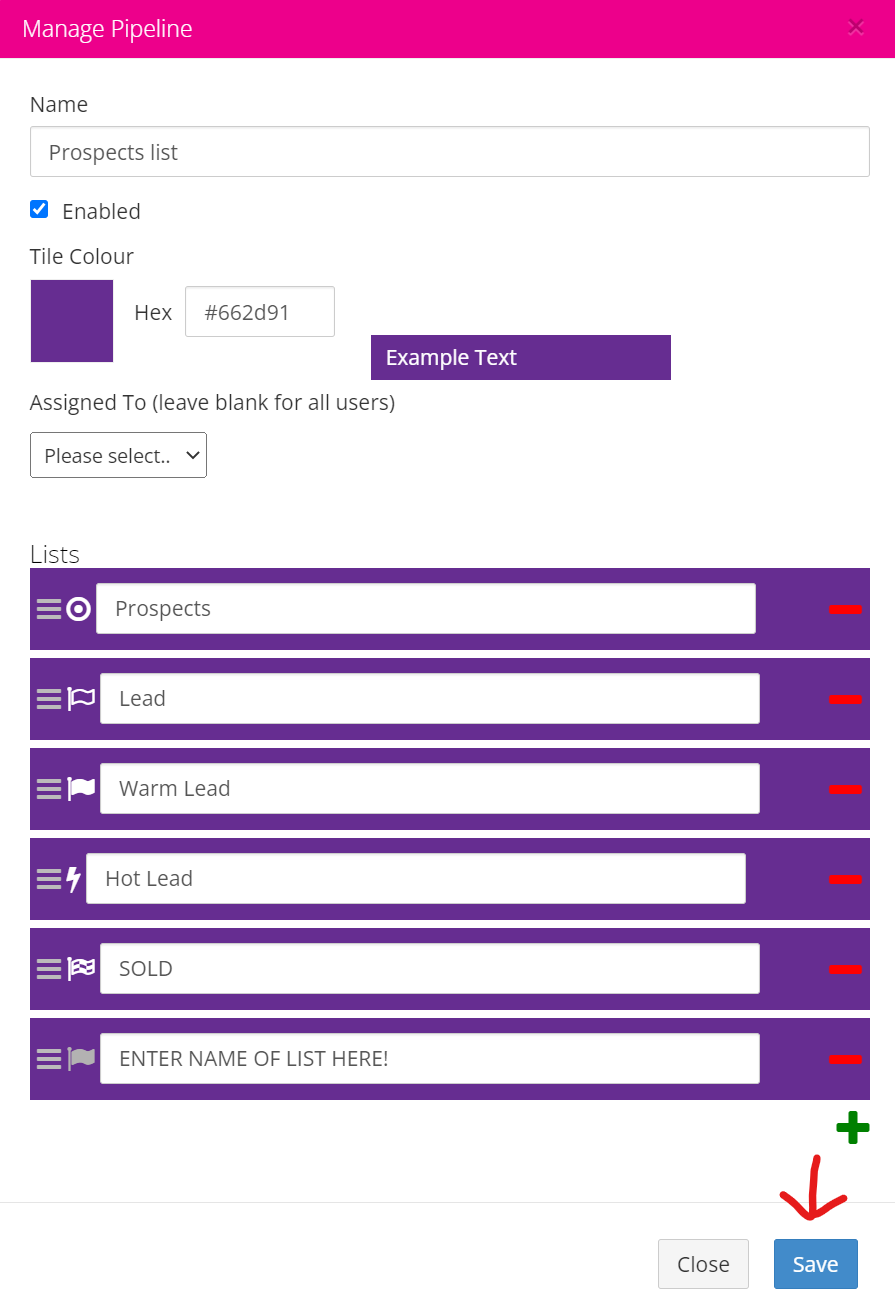Image resolution: width=895 pixels, height=1312 pixels.
Task: Click the drag handle on Warm Lead row
Action: (49, 789)
